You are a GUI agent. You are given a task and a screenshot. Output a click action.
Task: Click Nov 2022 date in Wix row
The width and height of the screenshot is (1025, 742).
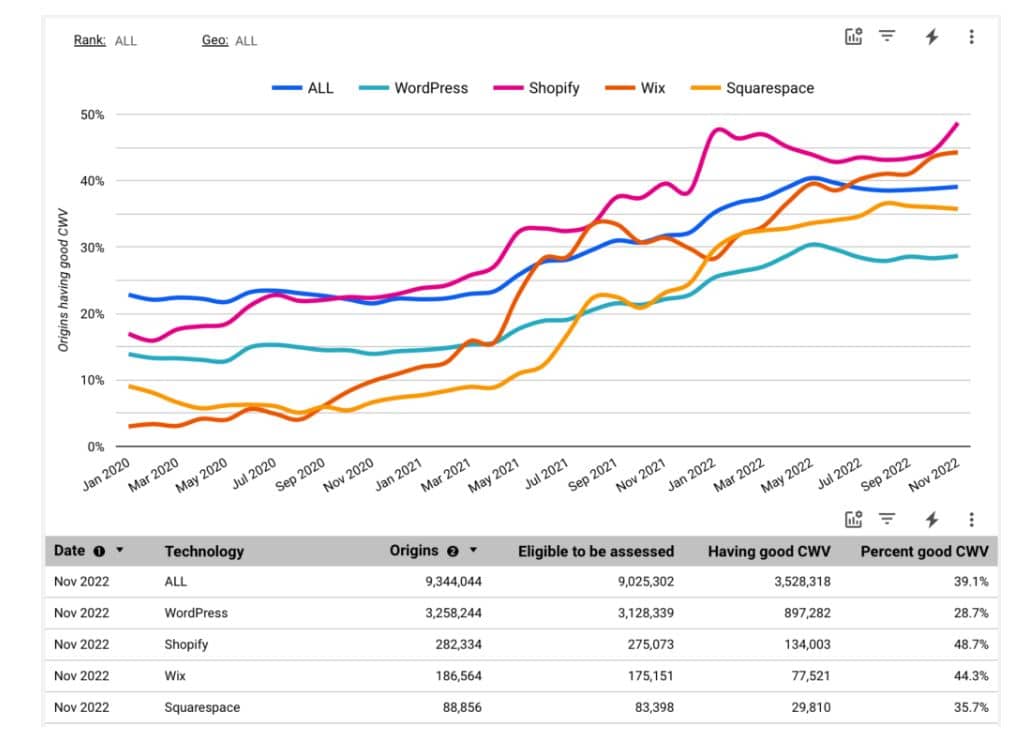point(81,675)
